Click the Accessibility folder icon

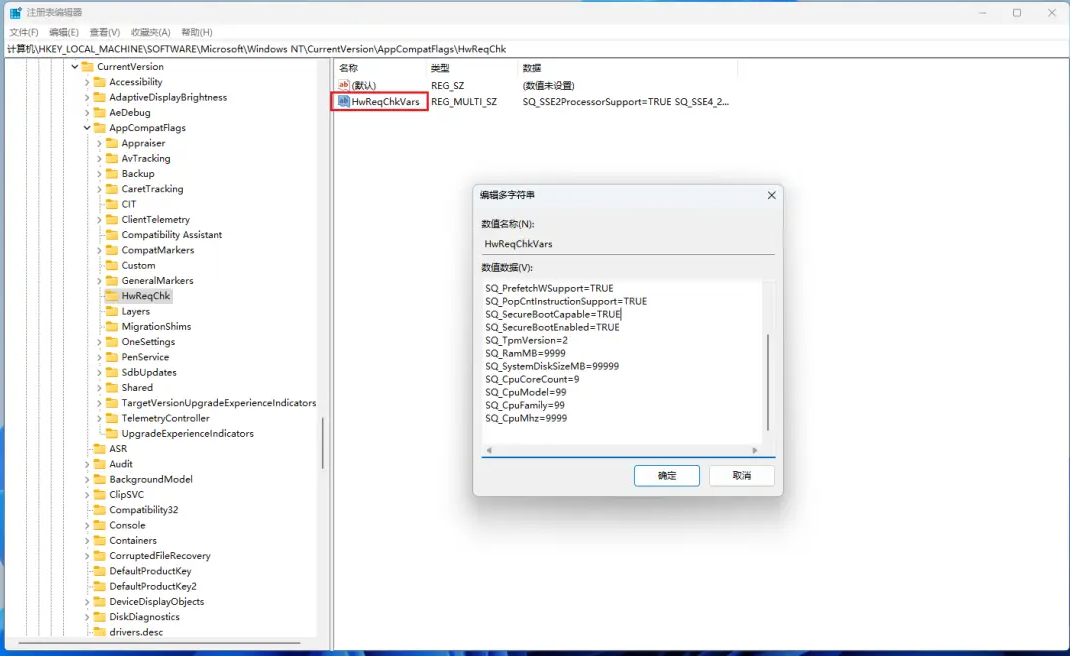(x=100, y=82)
